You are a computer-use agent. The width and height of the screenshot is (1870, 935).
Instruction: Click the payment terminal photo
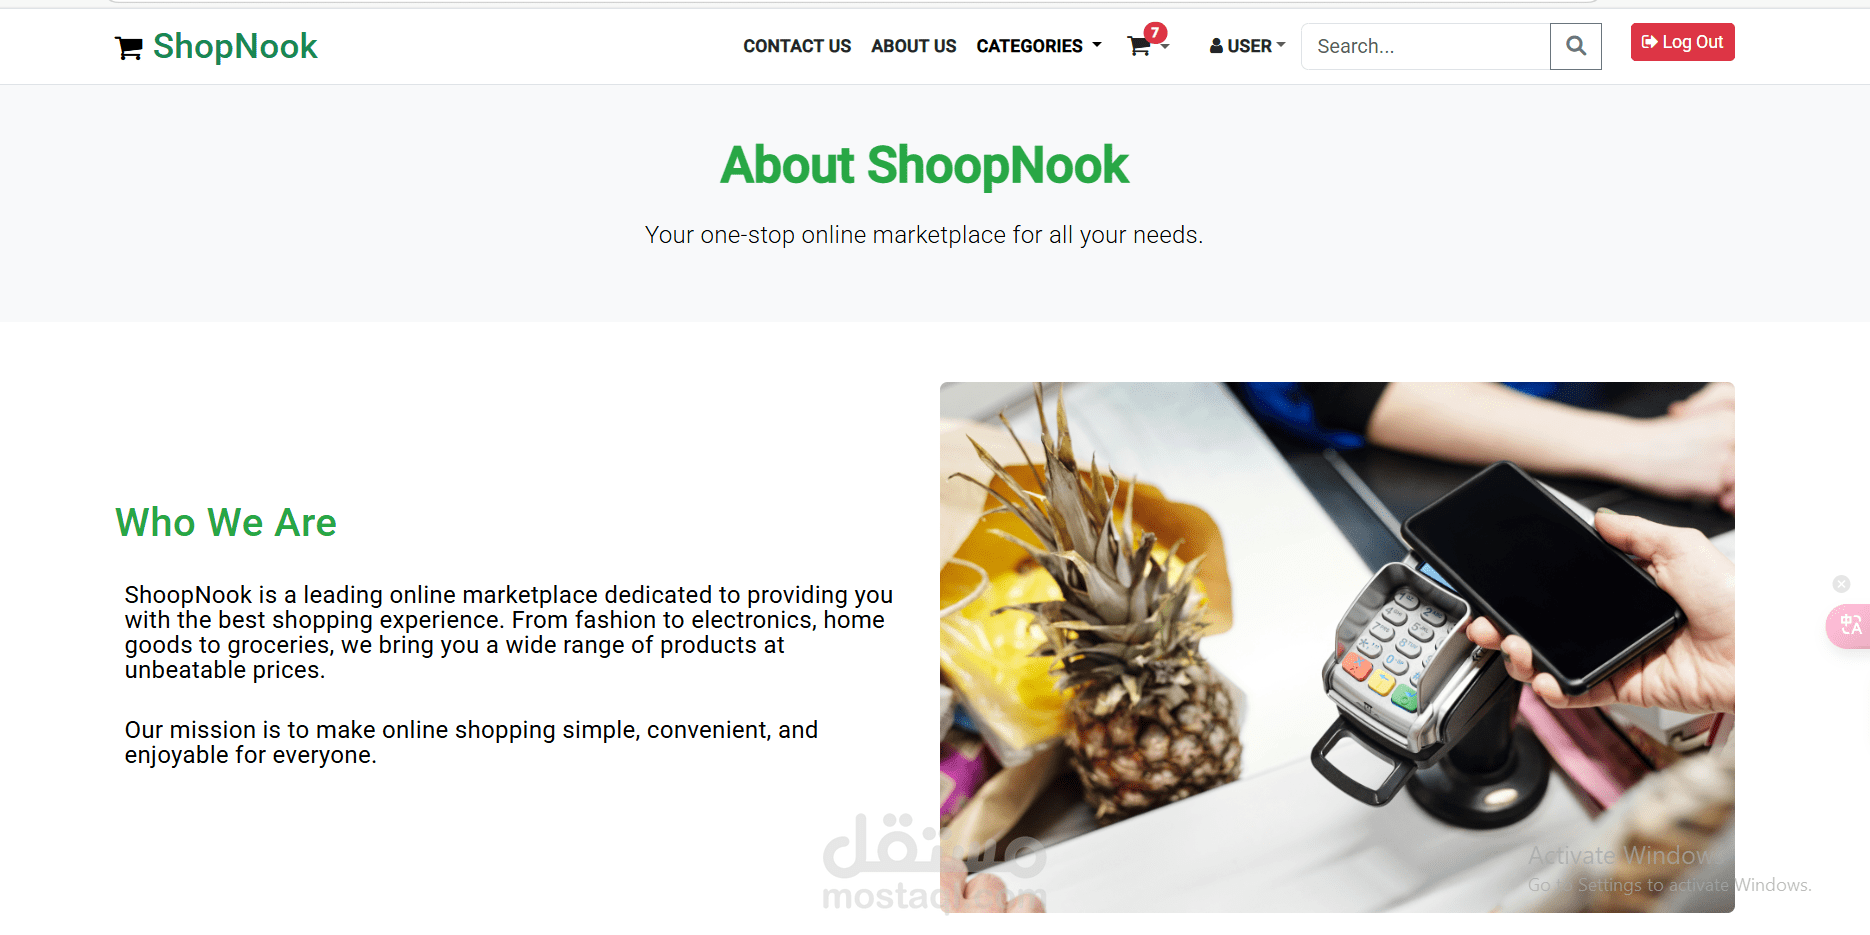1337,647
